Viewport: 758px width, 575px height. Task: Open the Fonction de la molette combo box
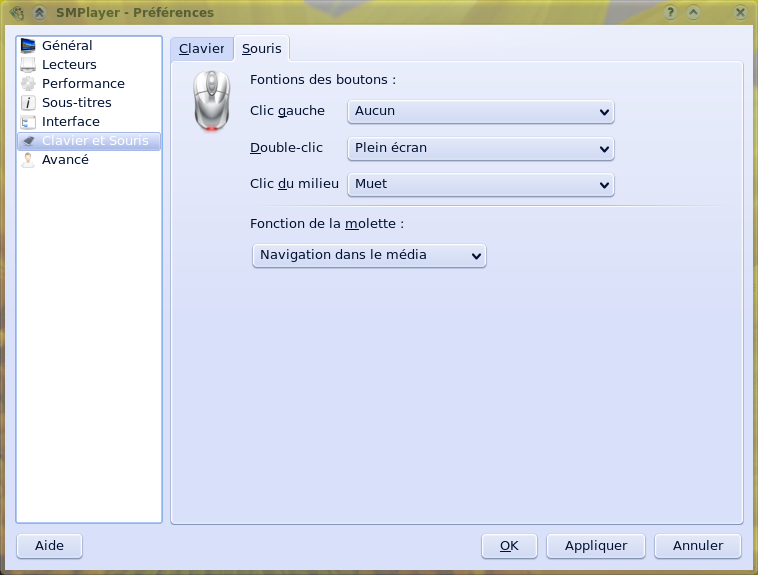click(368, 255)
